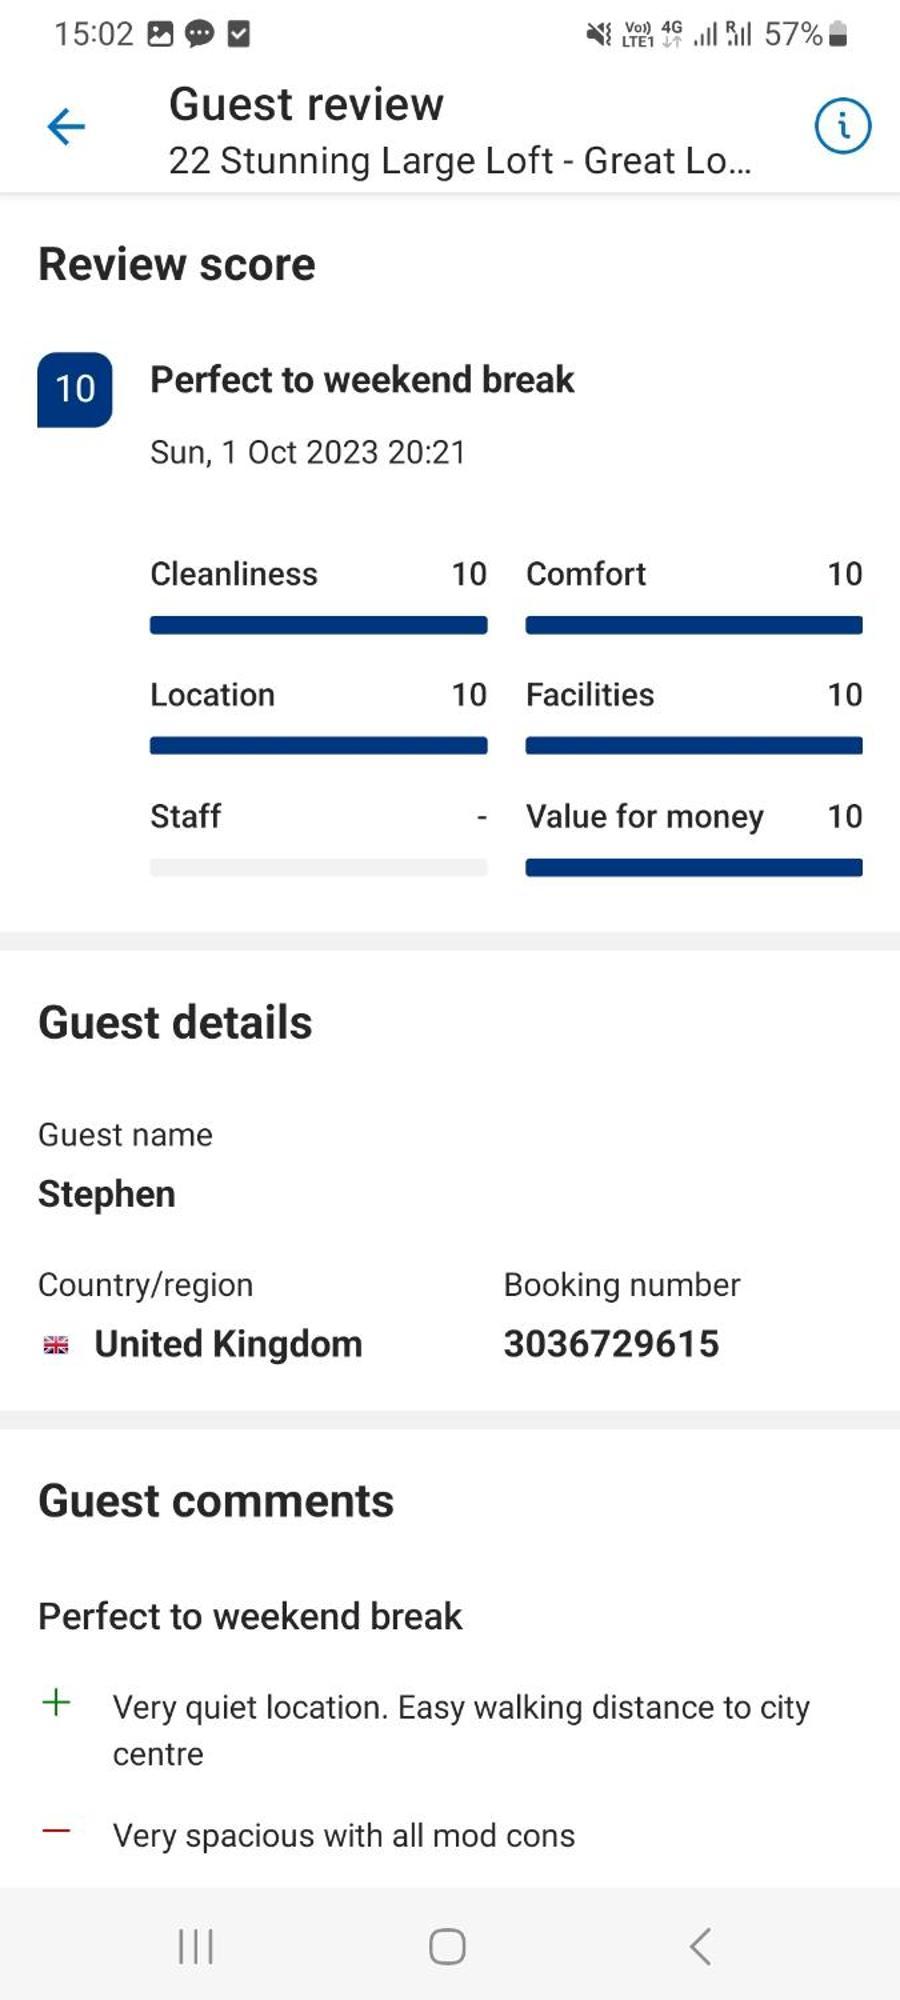
Task: Tap the United Kingdom flag icon
Action: (56, 1345)
